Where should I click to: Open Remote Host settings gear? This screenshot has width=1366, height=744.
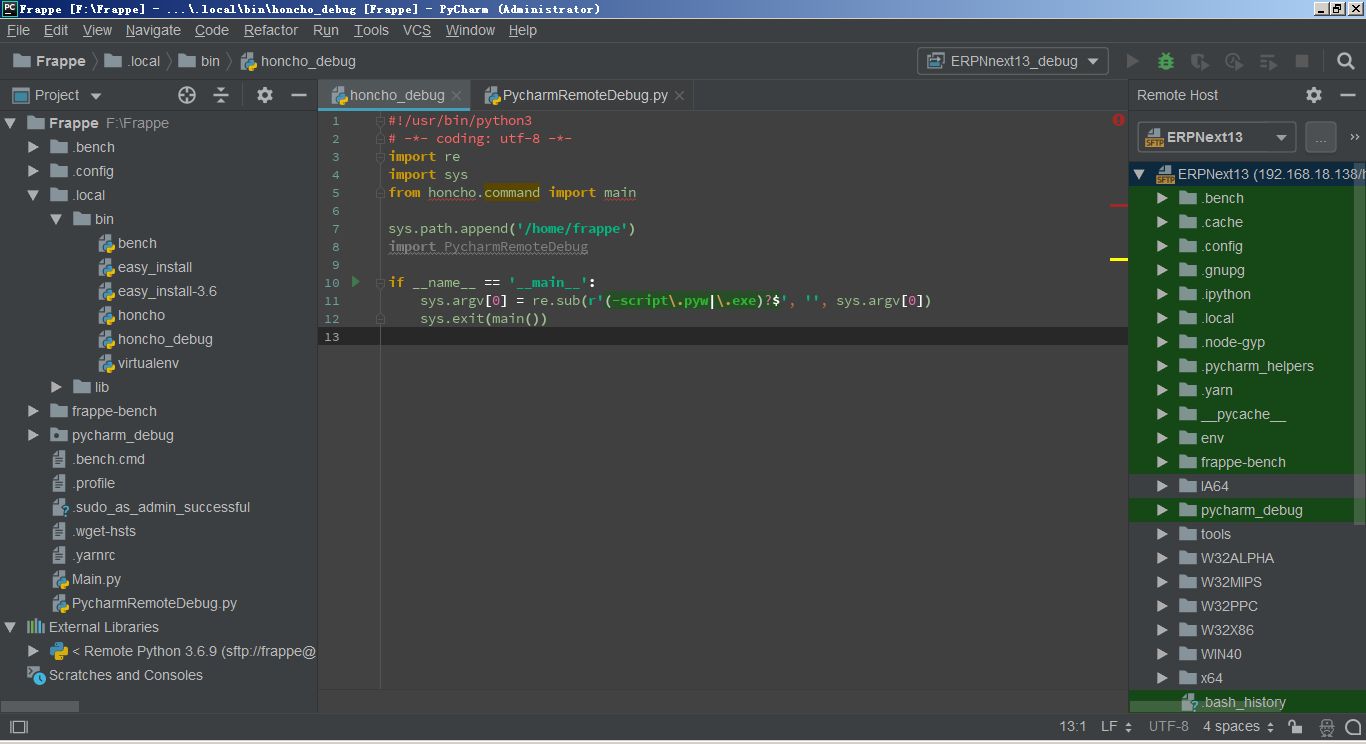point(1314,95)
